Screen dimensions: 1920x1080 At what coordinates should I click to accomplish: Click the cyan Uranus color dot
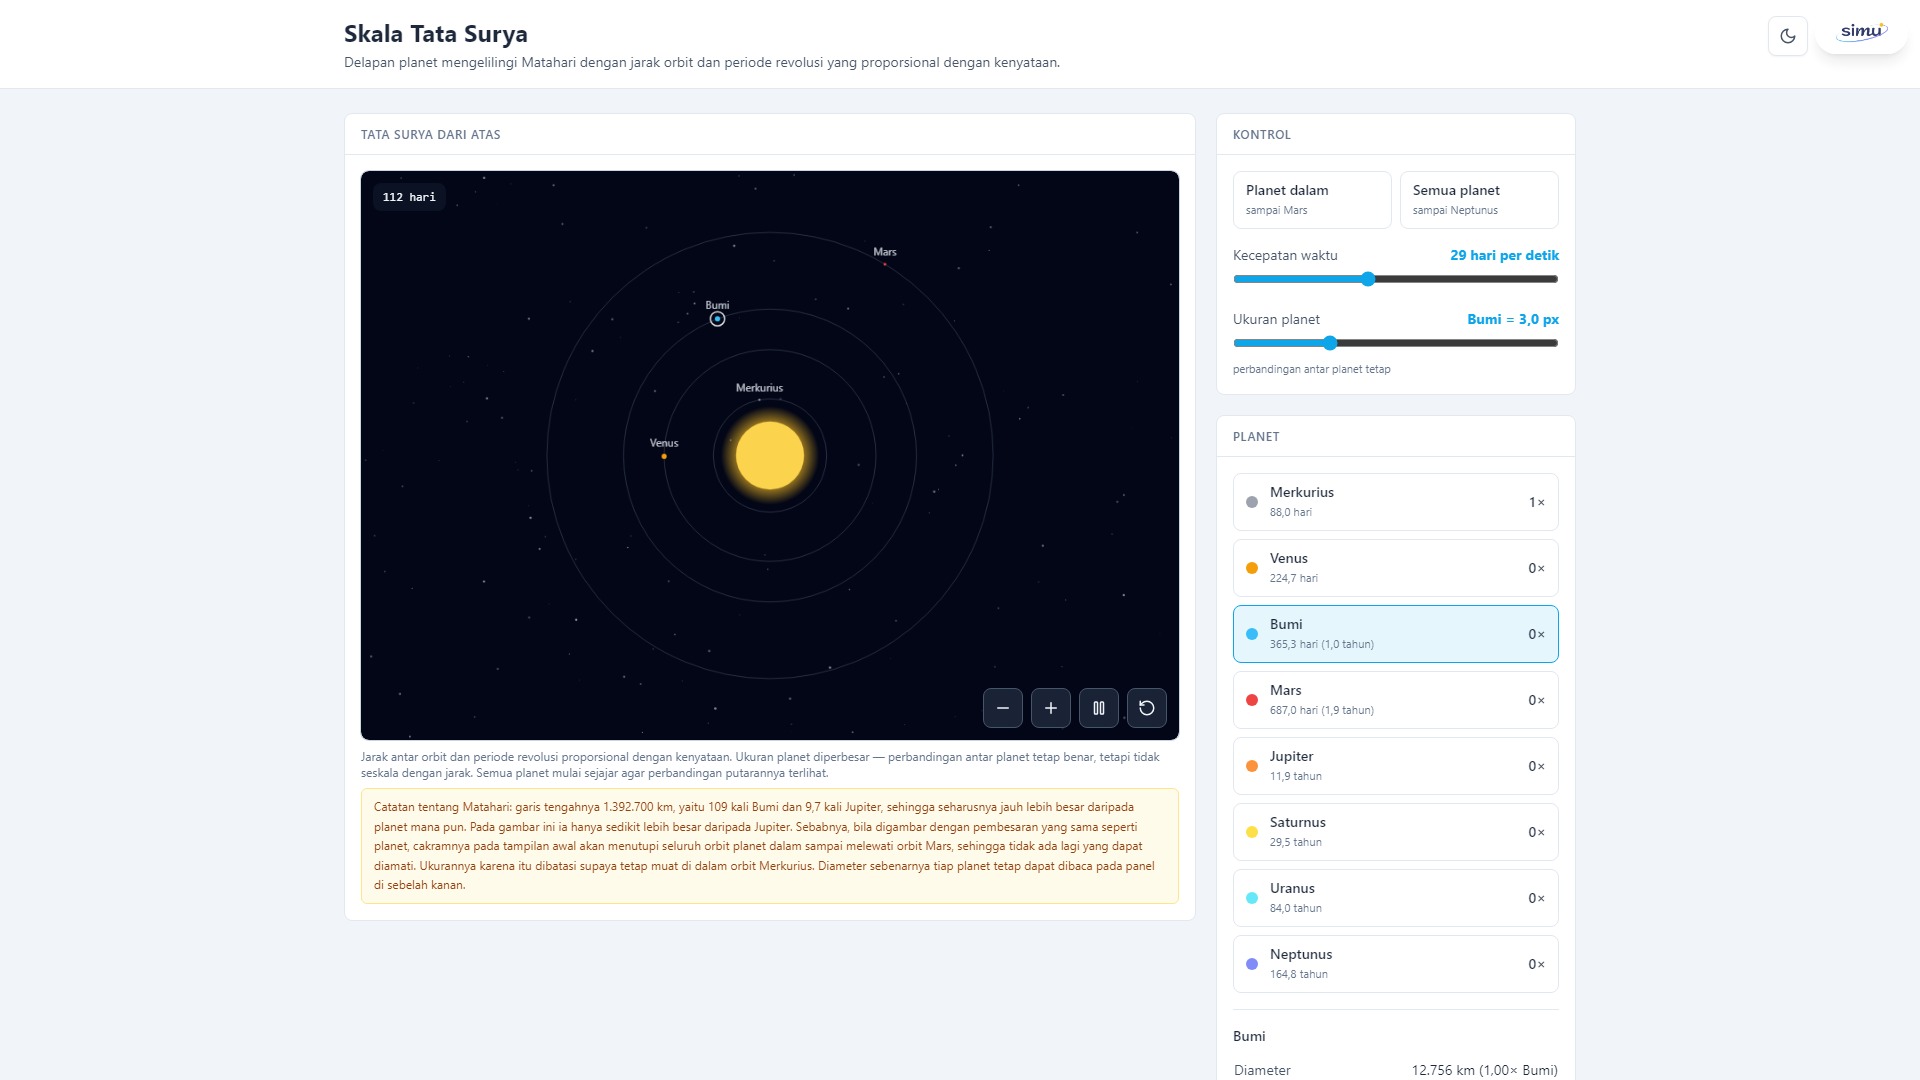click(1252, 898)
